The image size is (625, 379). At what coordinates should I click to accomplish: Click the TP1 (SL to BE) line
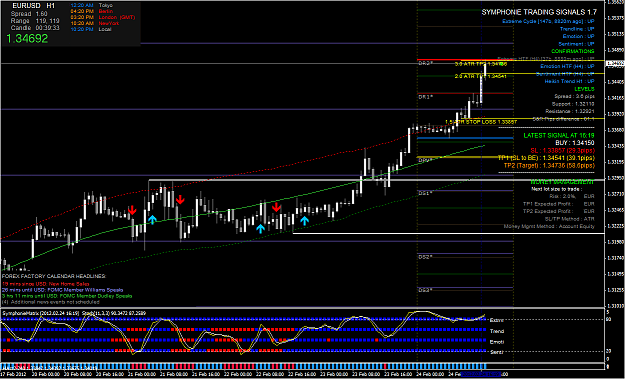[546, 158]
